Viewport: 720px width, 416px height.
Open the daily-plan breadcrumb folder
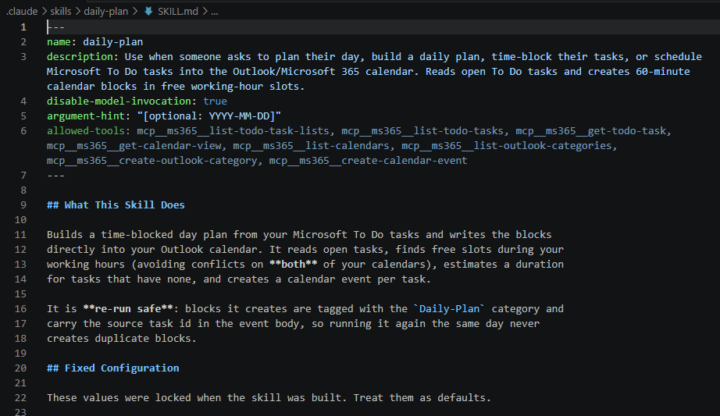[x=106, y=11]
